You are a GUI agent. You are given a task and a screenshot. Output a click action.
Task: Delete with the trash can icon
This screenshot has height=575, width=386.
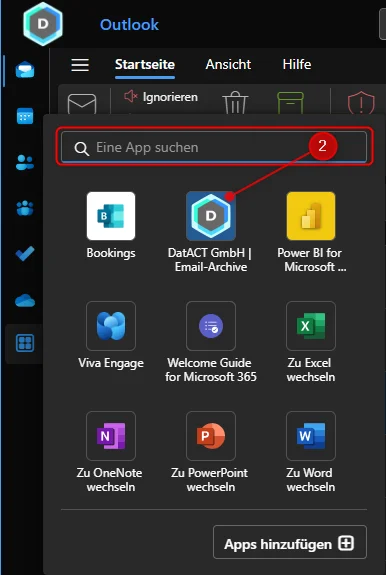235,103
